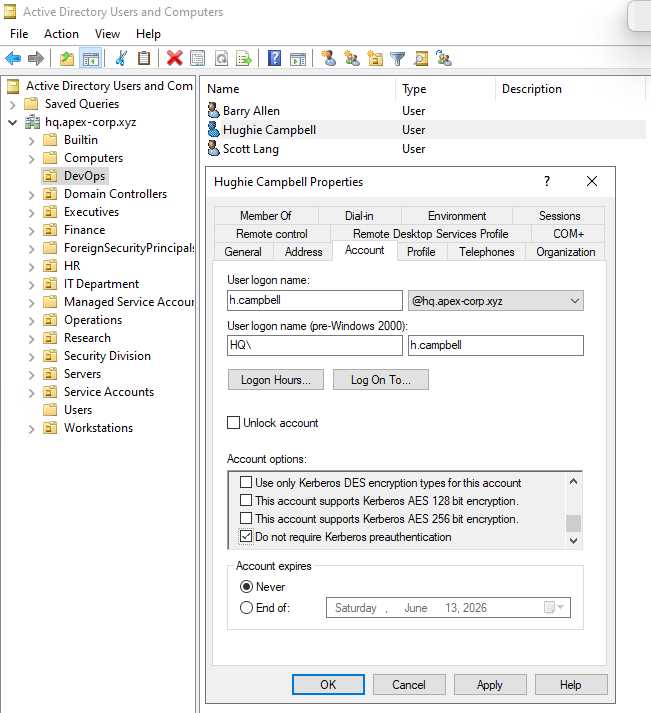Open the View menu
The height and width of the screenshot is (713, 651).
pos(107,34)
